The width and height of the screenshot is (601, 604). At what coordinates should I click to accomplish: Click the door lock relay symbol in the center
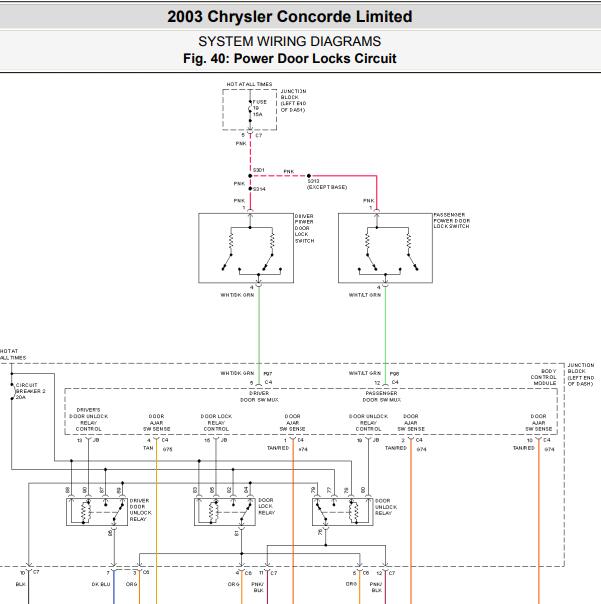[x=225, y=512]
